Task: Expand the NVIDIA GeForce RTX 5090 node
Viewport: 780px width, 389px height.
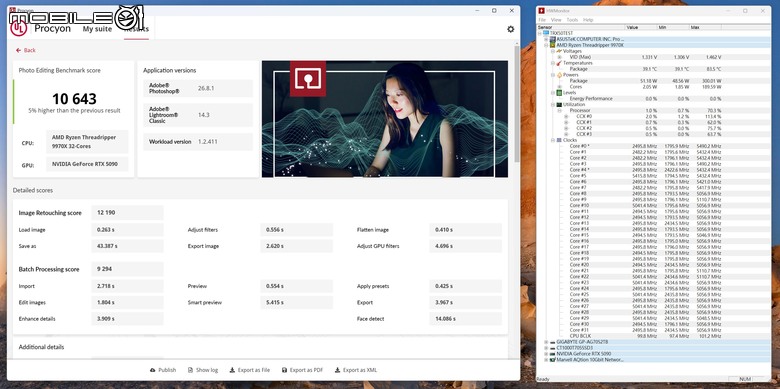Action: [546, 354]
